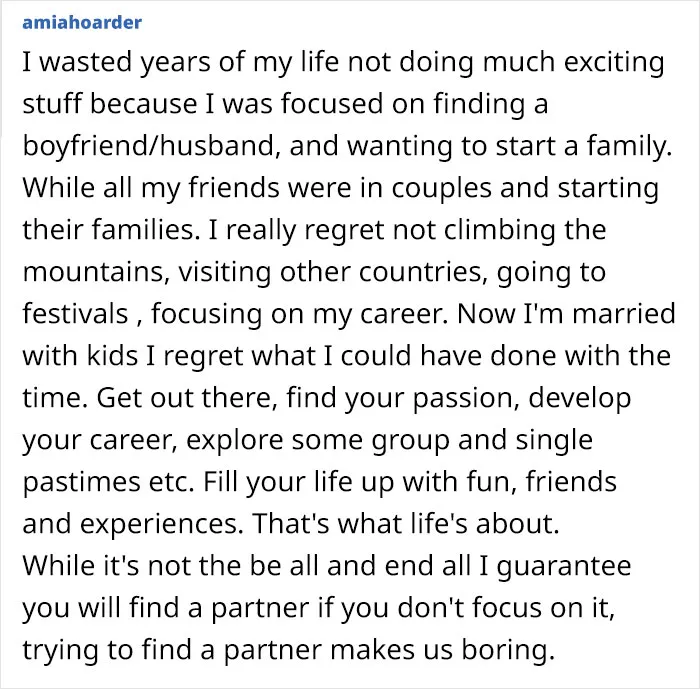The height and width of the screenshot is (689, 700).
Task: Click the phrase "I wasted years" opening text
Action: tap(117, 63)
